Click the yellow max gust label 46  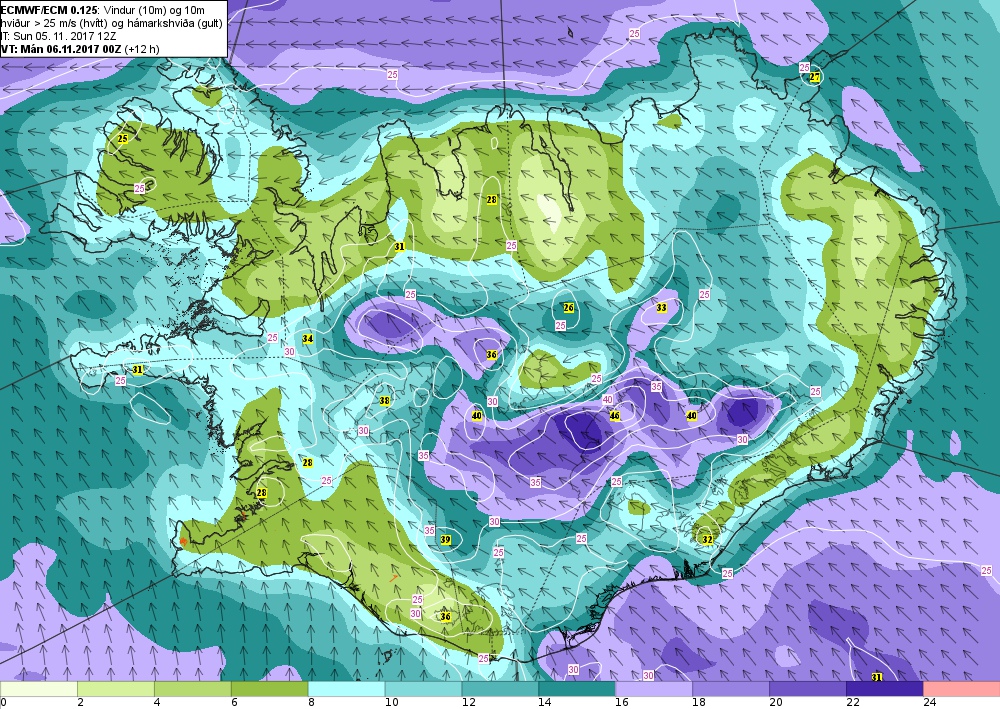615,416
